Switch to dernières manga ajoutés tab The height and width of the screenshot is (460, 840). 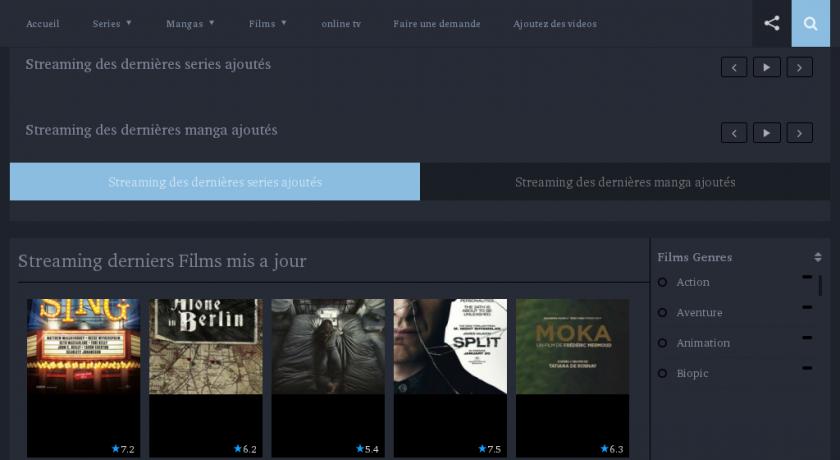click(625, 182)
